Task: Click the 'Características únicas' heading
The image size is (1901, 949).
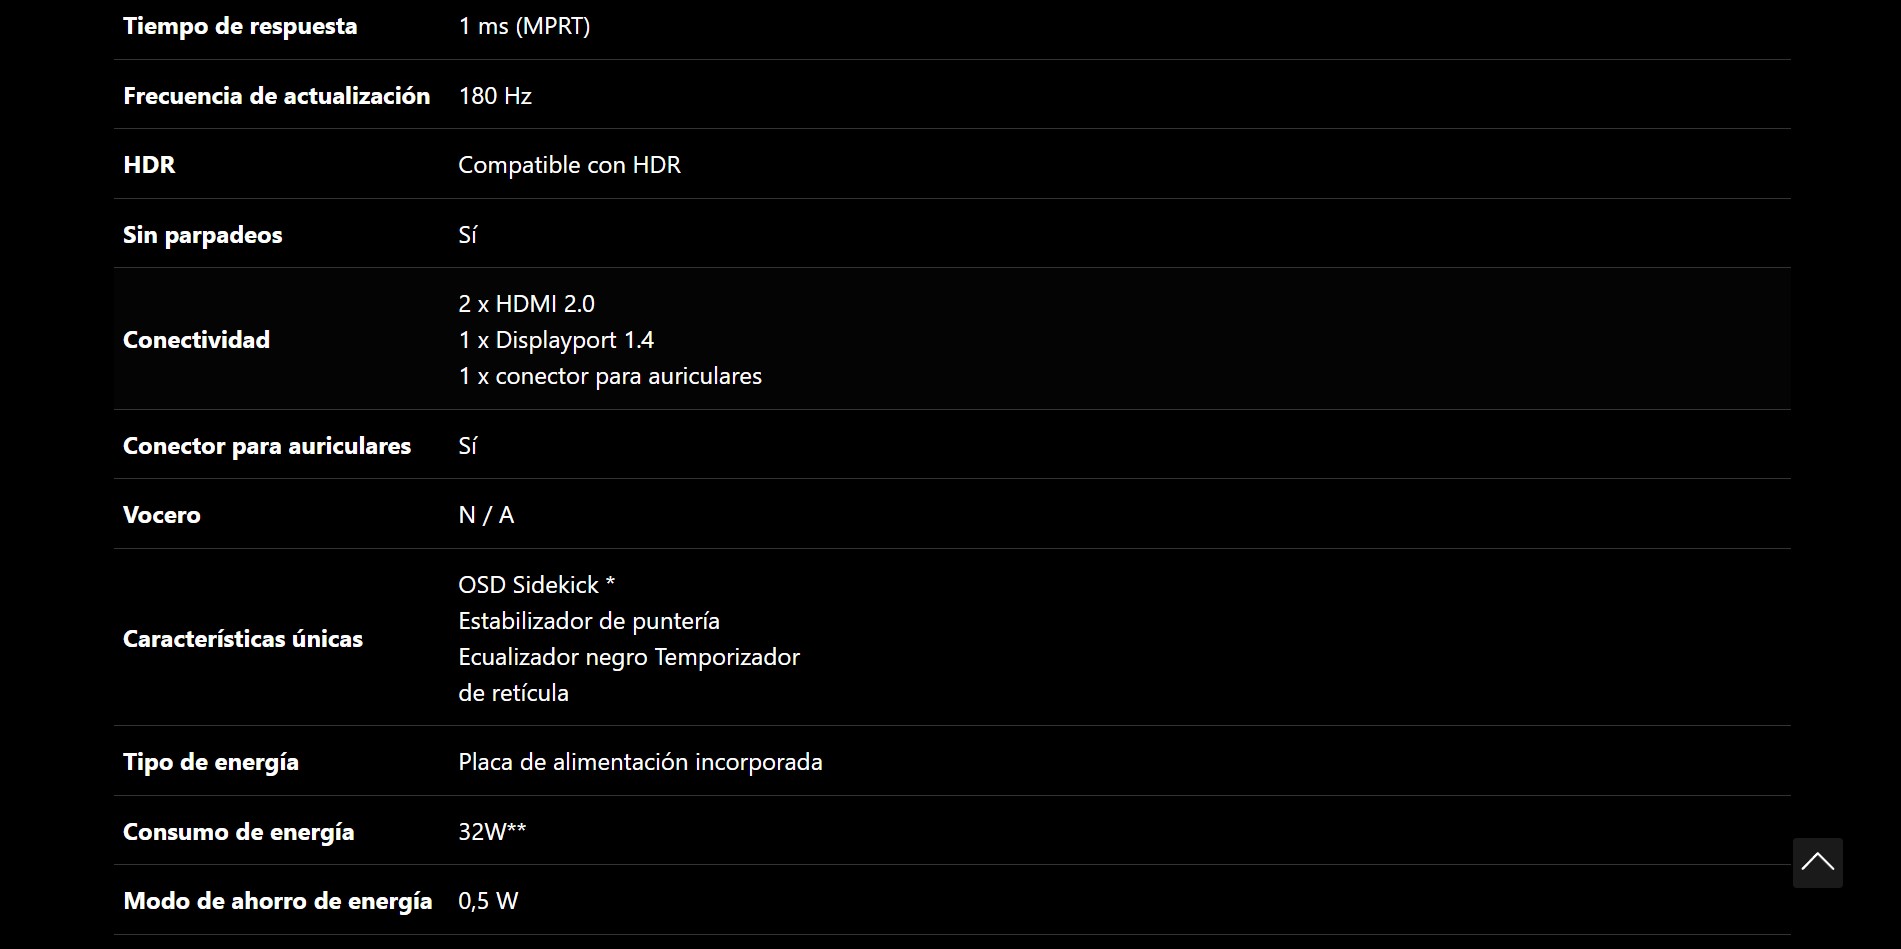Action: [x=243, y=639]
